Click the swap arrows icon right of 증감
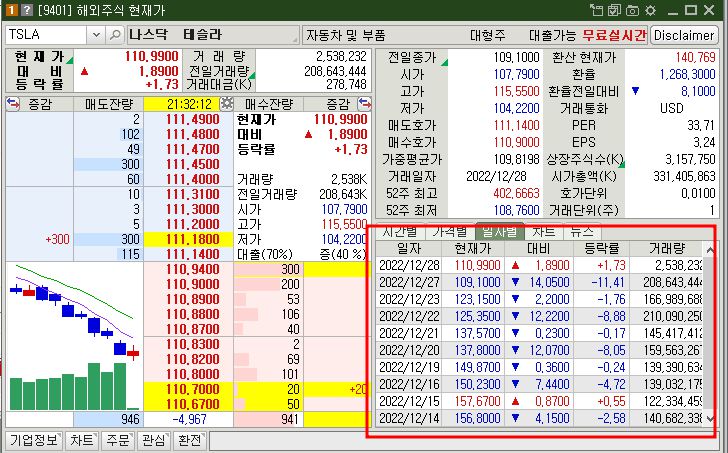This screenshot has height=453, width=728. pos(364,103)
